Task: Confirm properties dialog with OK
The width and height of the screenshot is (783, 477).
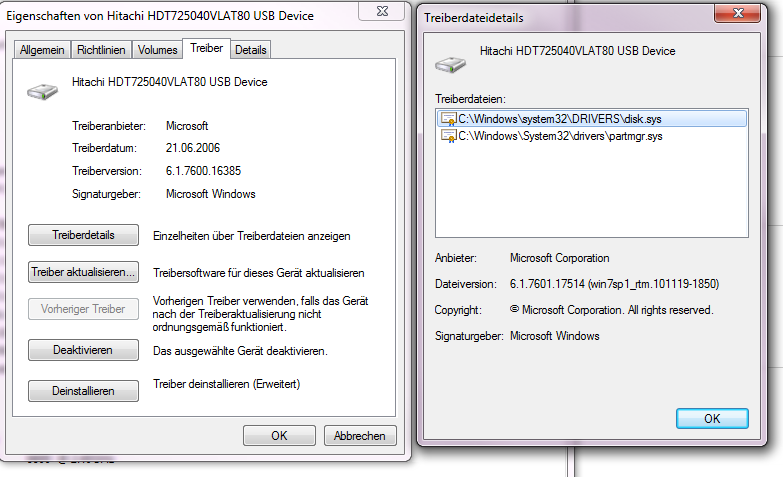Action: tap(279, 436)
